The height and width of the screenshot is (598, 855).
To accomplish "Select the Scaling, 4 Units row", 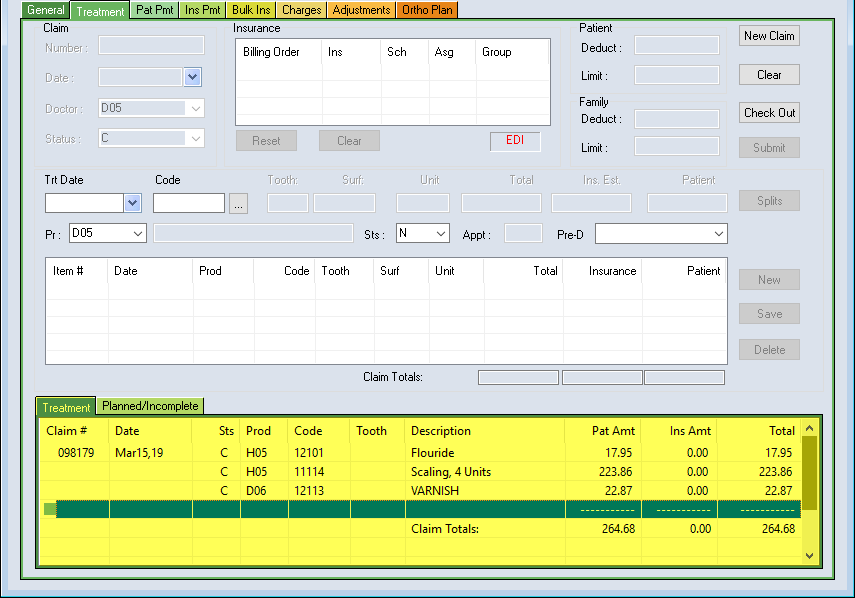I will [450, 472].
